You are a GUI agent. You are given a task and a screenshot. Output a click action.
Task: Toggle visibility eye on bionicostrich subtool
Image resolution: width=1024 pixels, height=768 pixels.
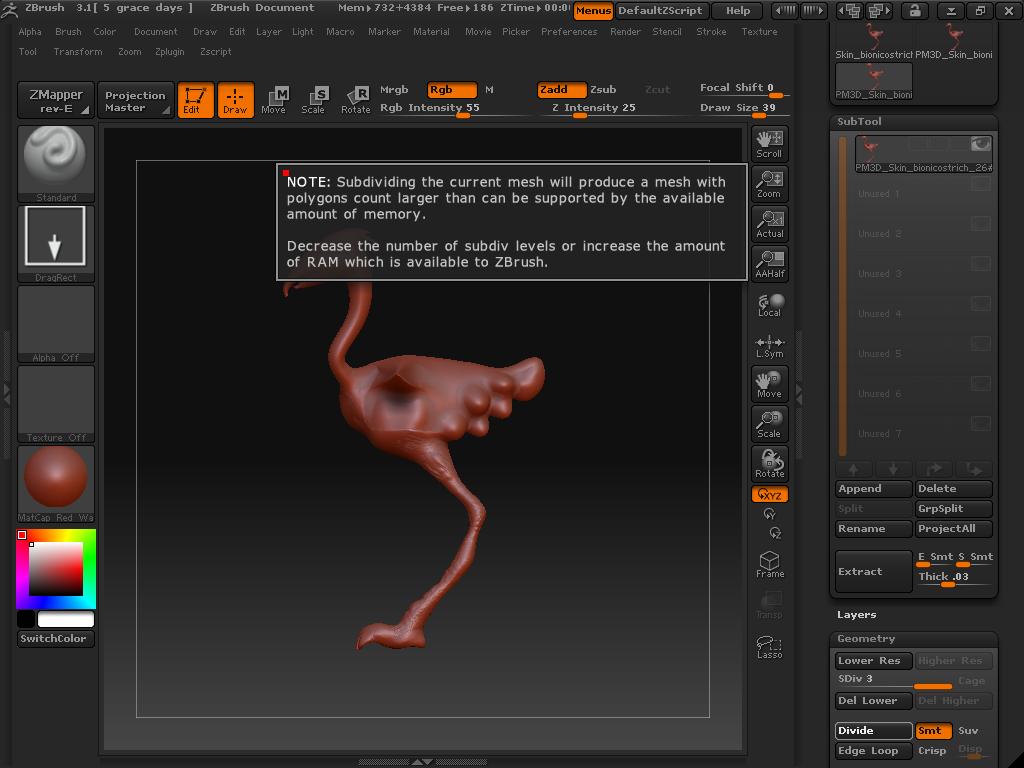click(x=980, y=145)
